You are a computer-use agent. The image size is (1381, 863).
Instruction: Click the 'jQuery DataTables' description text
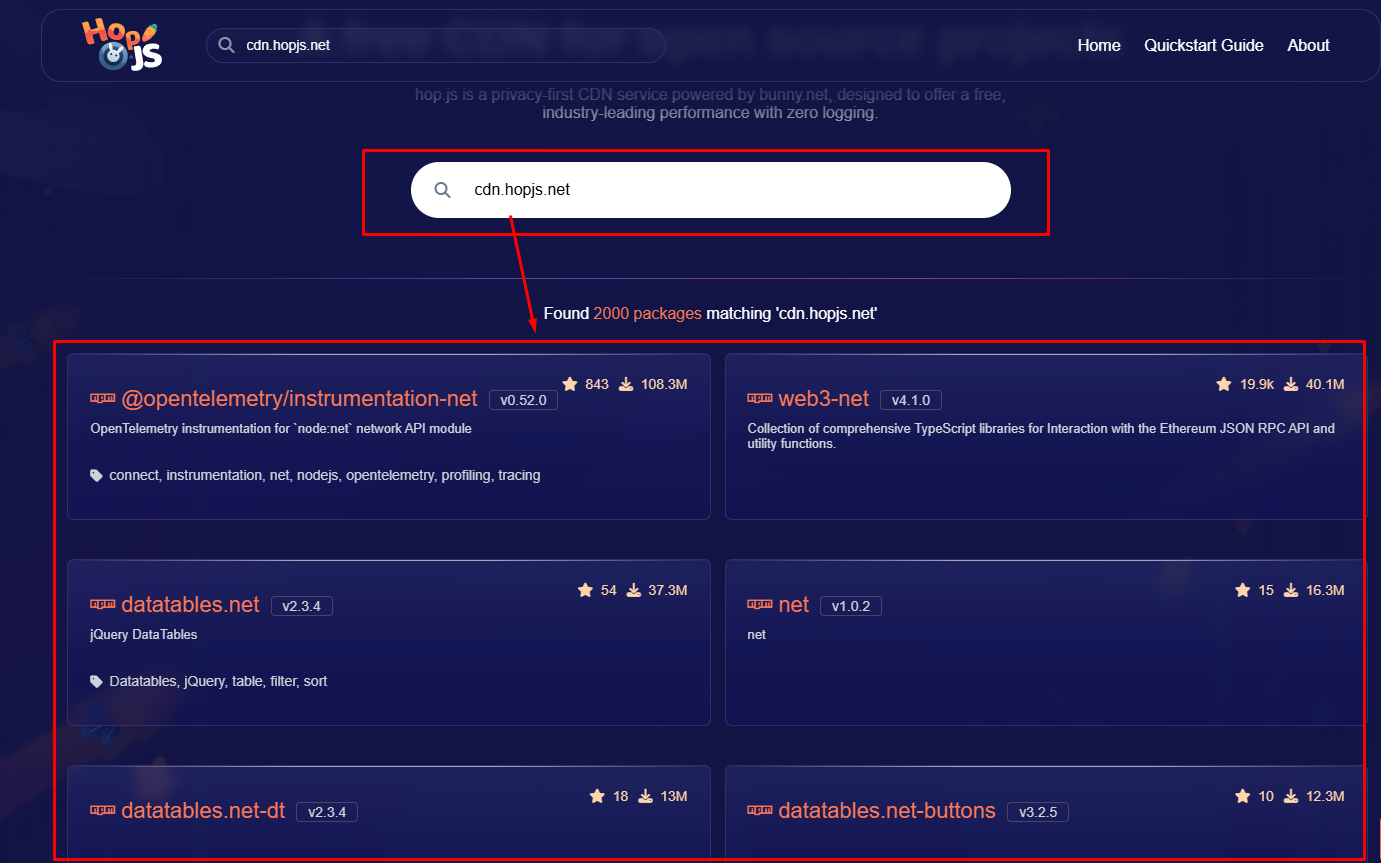click(x=144, y=634)
